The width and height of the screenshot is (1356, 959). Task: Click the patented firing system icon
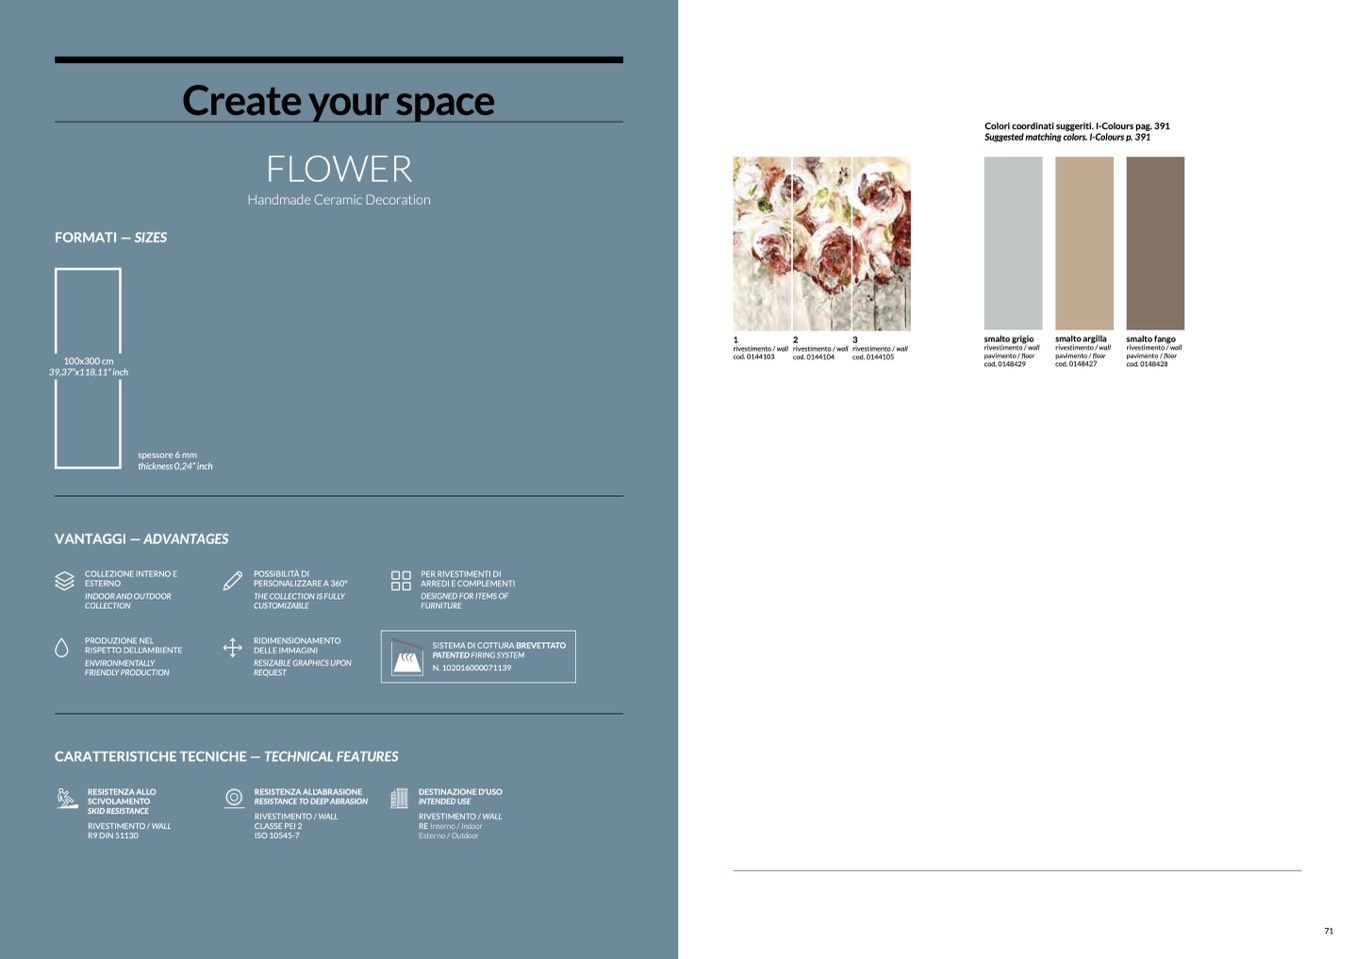point(407,657)
